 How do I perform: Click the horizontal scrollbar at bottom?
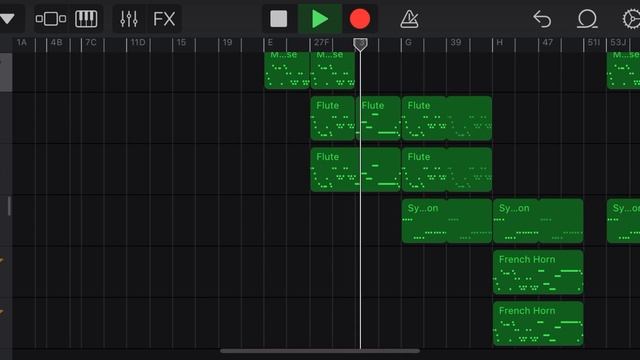(320, 351)
